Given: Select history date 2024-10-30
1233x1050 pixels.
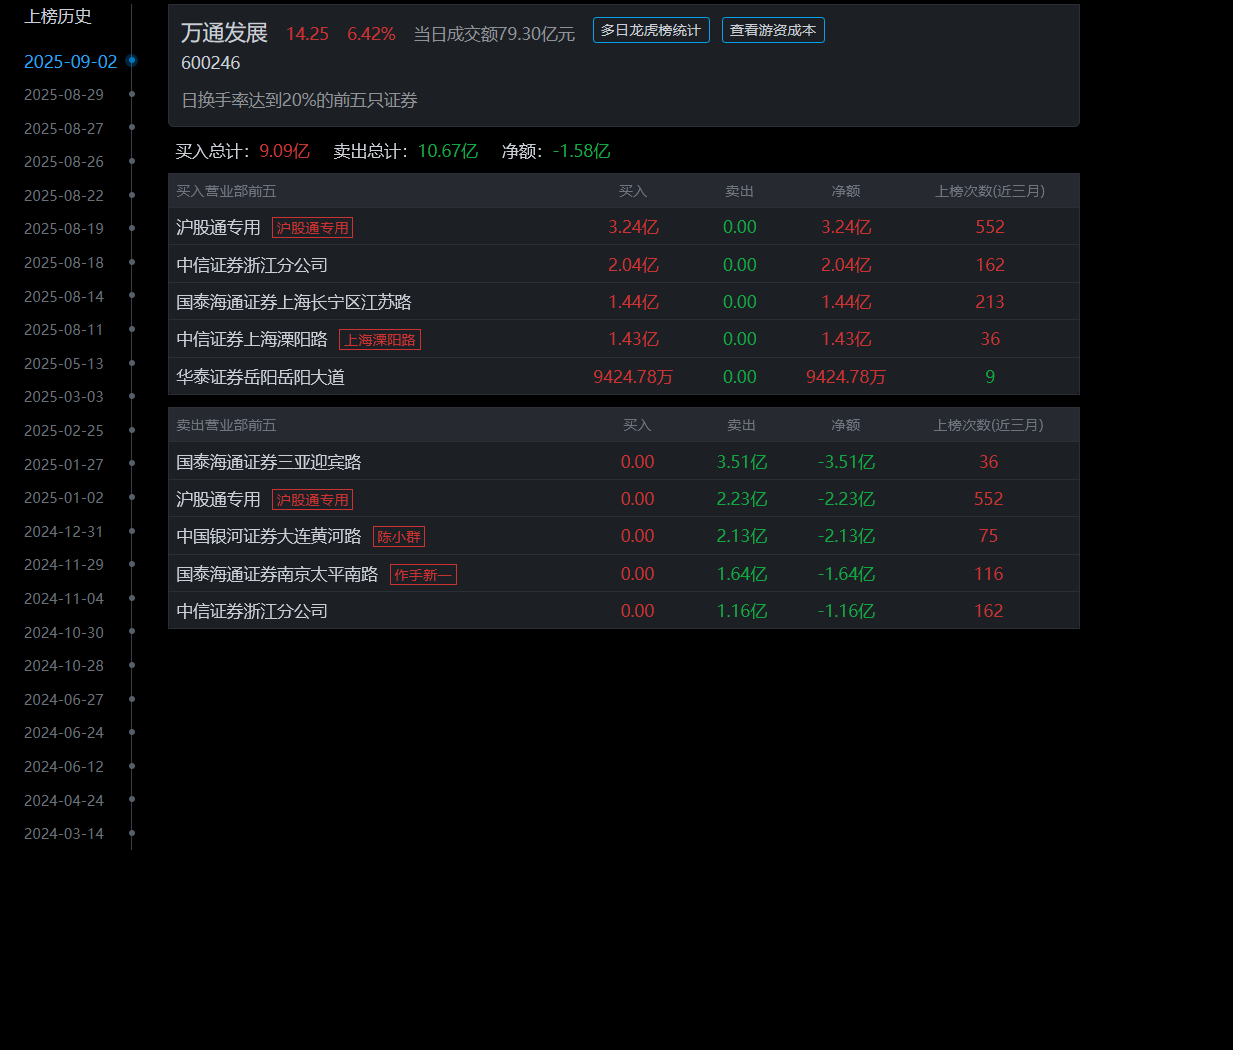Looking at the screenshot, I should tap(64, 632).
